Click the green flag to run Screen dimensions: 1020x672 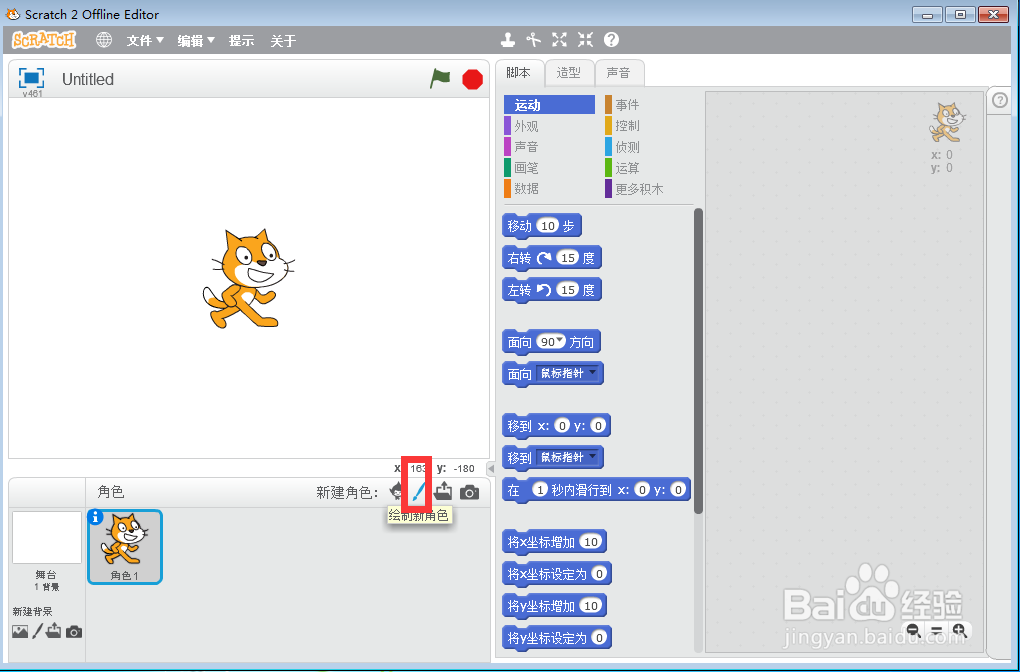coord(440,79)
